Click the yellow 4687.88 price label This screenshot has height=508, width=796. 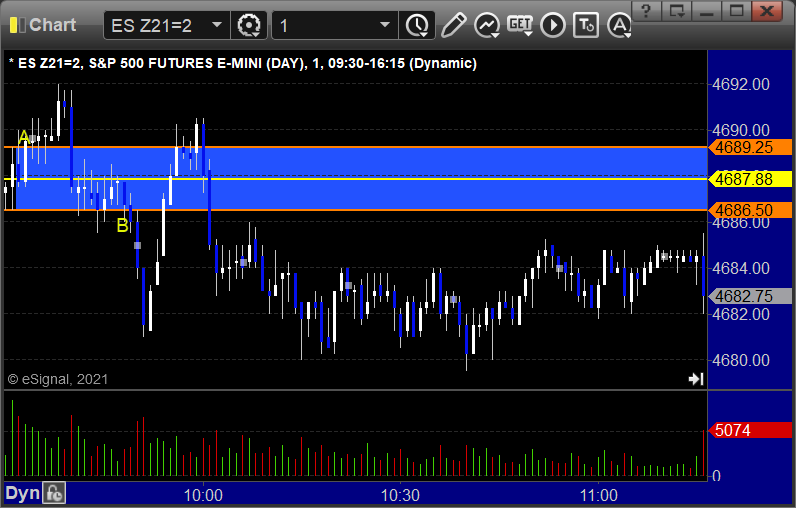pos(750,179)
